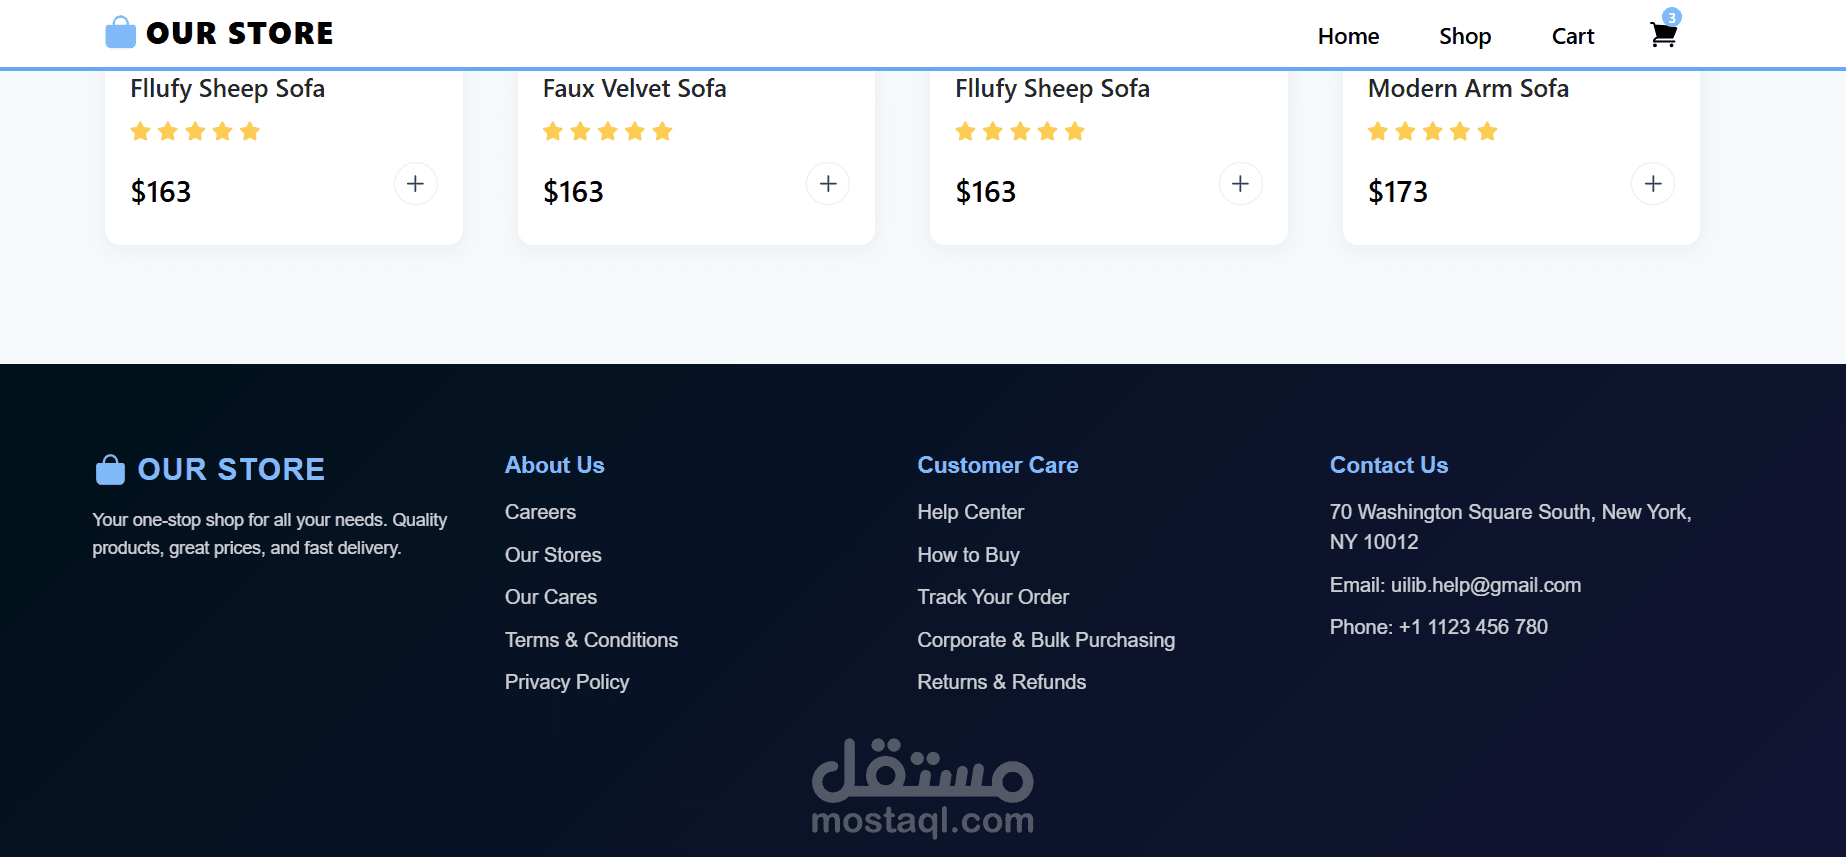Click the cart item count badge
This screenshot has width=1846, height=857.
[1672, 17]
